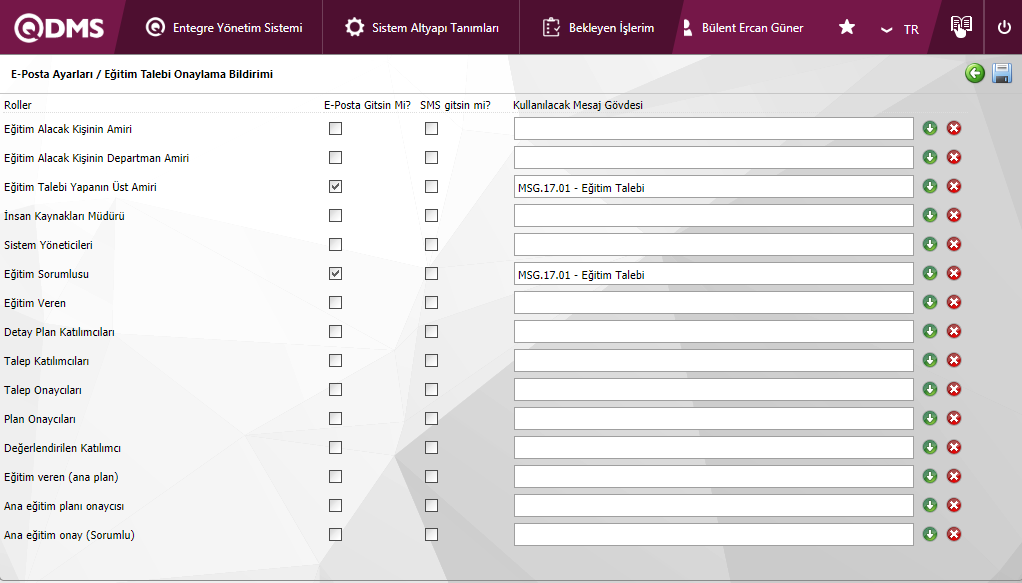
Task: Open the favorites star icon
Action: 846,27
